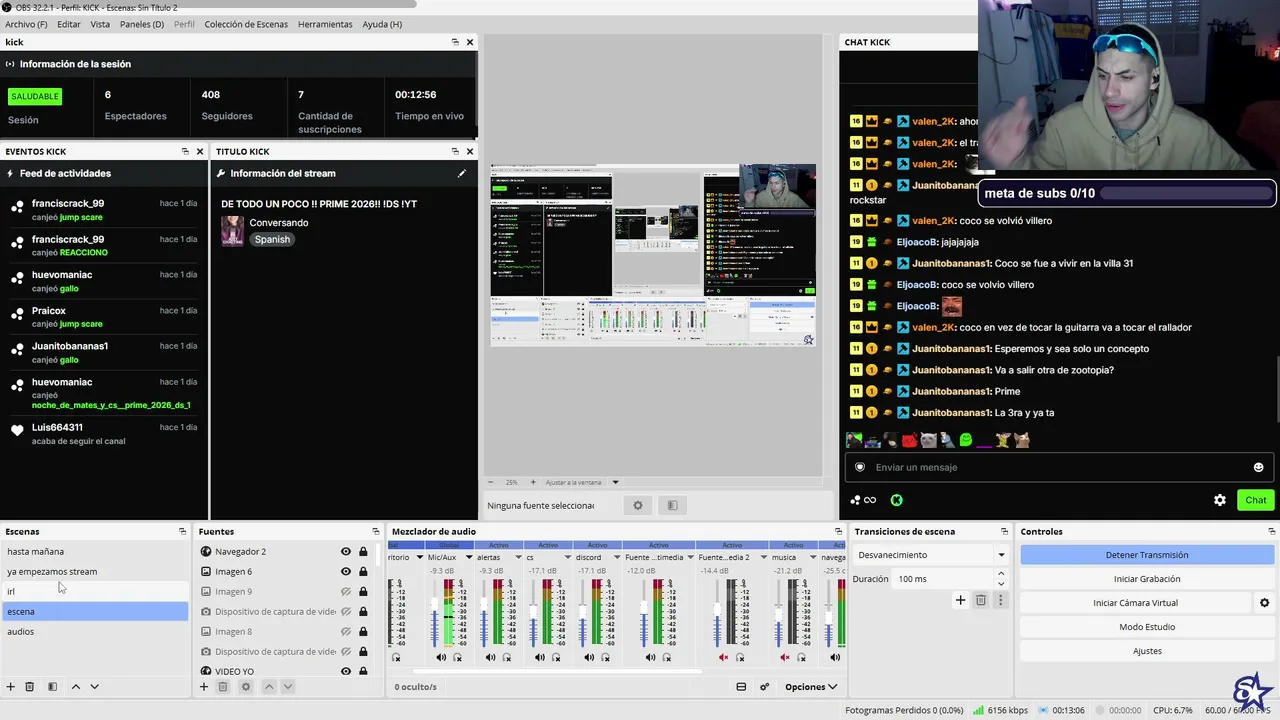
Task: Unmute the Fuente...edia 2 channel
Action: point(723,657)
